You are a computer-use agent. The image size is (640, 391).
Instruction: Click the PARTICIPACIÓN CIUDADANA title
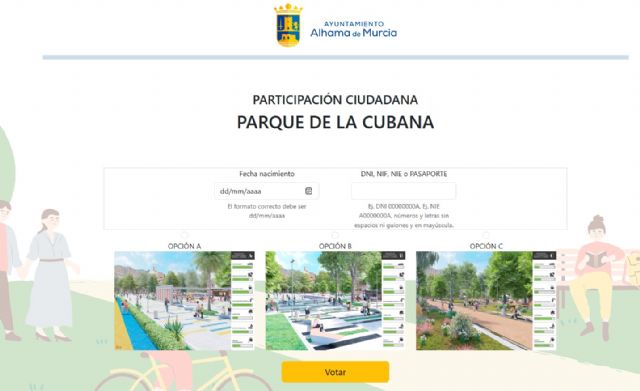(335, 100)
